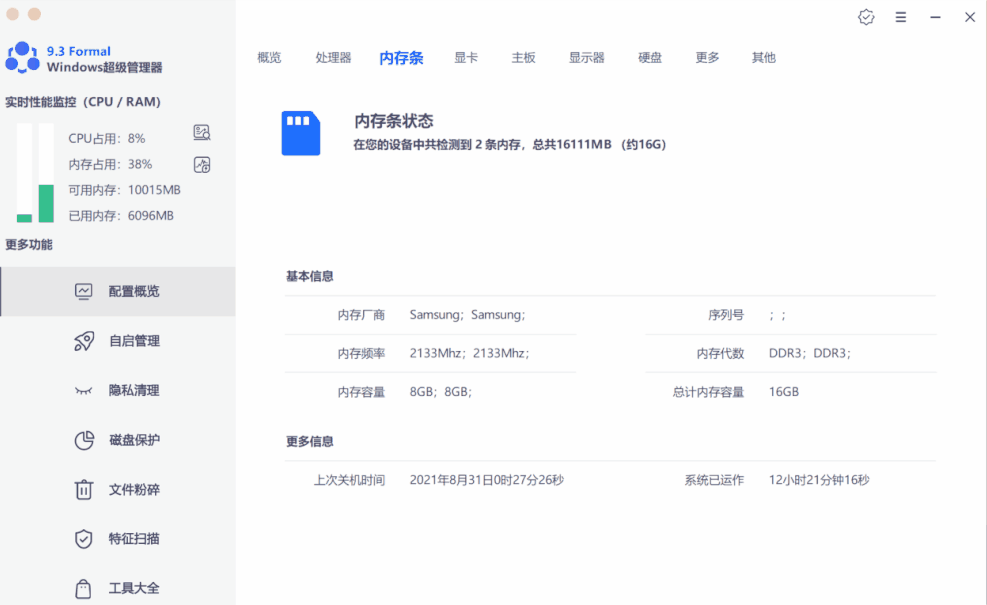Click the Windows超级管理器 title
The image size is (987, 605).
coord(104,67)
